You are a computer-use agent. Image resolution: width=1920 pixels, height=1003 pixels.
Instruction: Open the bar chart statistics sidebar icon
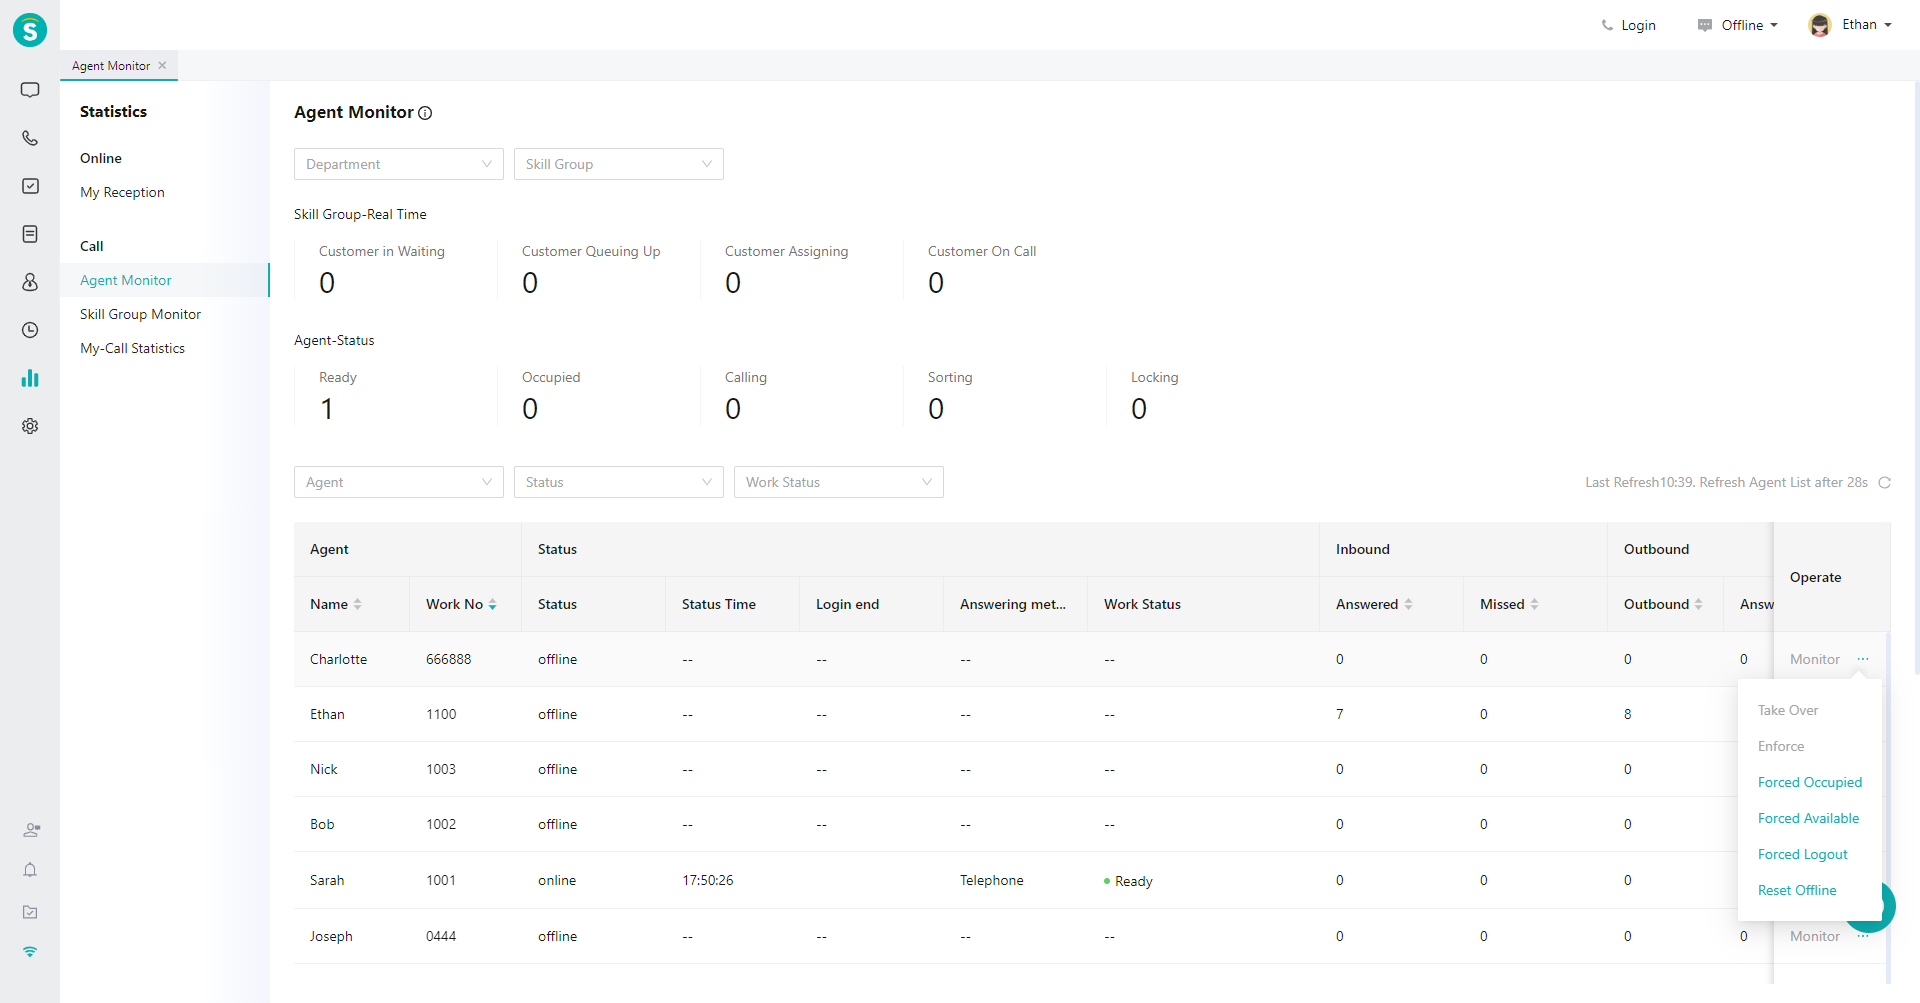[x=30, y=378]
